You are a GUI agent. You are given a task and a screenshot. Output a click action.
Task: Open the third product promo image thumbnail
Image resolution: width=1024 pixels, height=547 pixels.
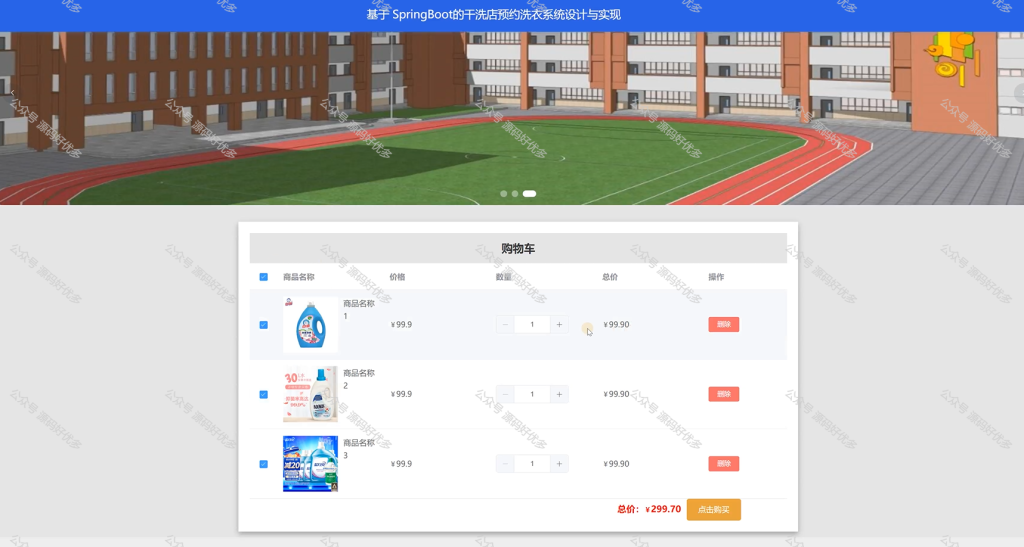(310, 464)
